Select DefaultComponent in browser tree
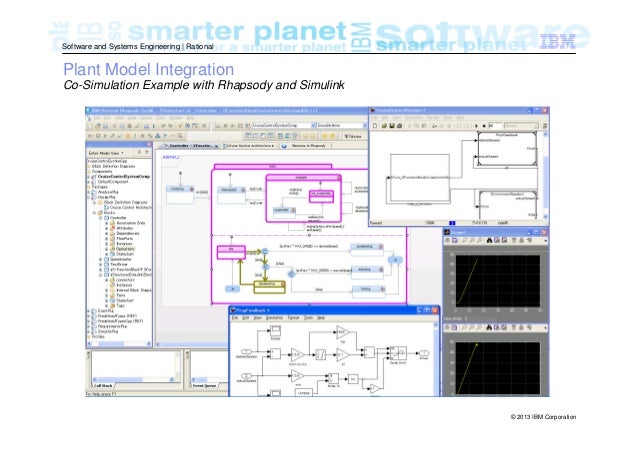 click(x=112, y=182)
